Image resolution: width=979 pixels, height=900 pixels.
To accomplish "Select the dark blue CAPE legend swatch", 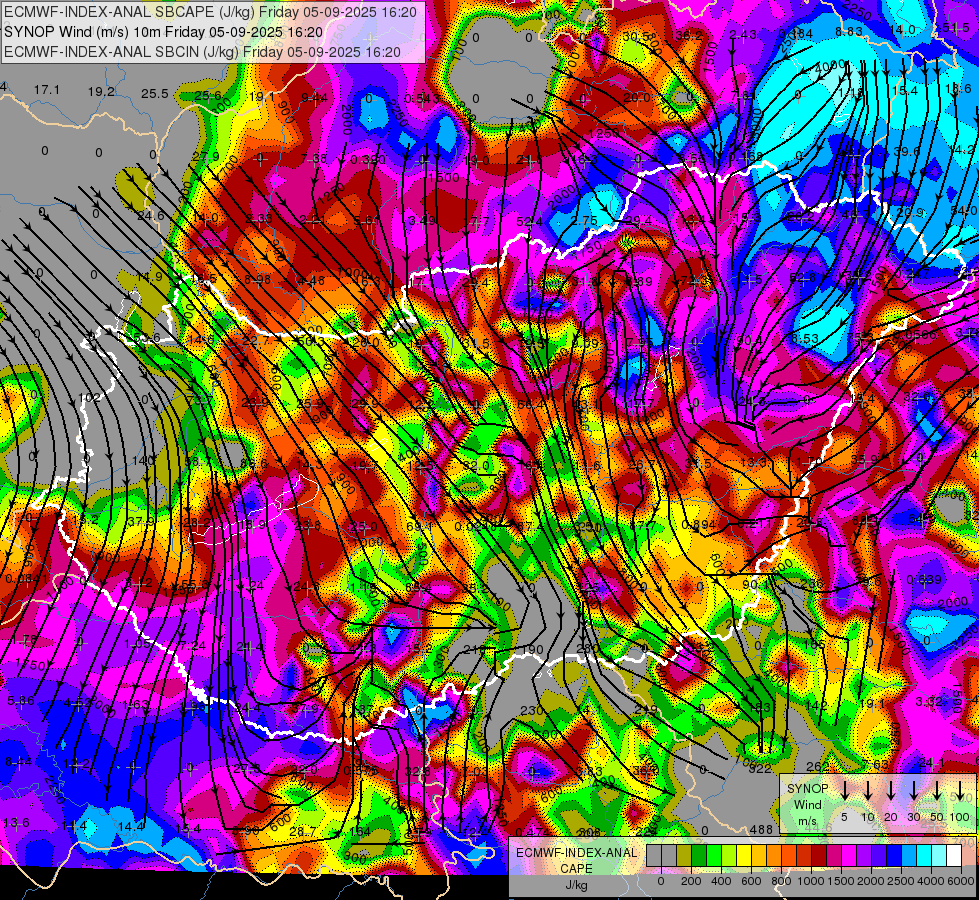I will coord(893,856).
